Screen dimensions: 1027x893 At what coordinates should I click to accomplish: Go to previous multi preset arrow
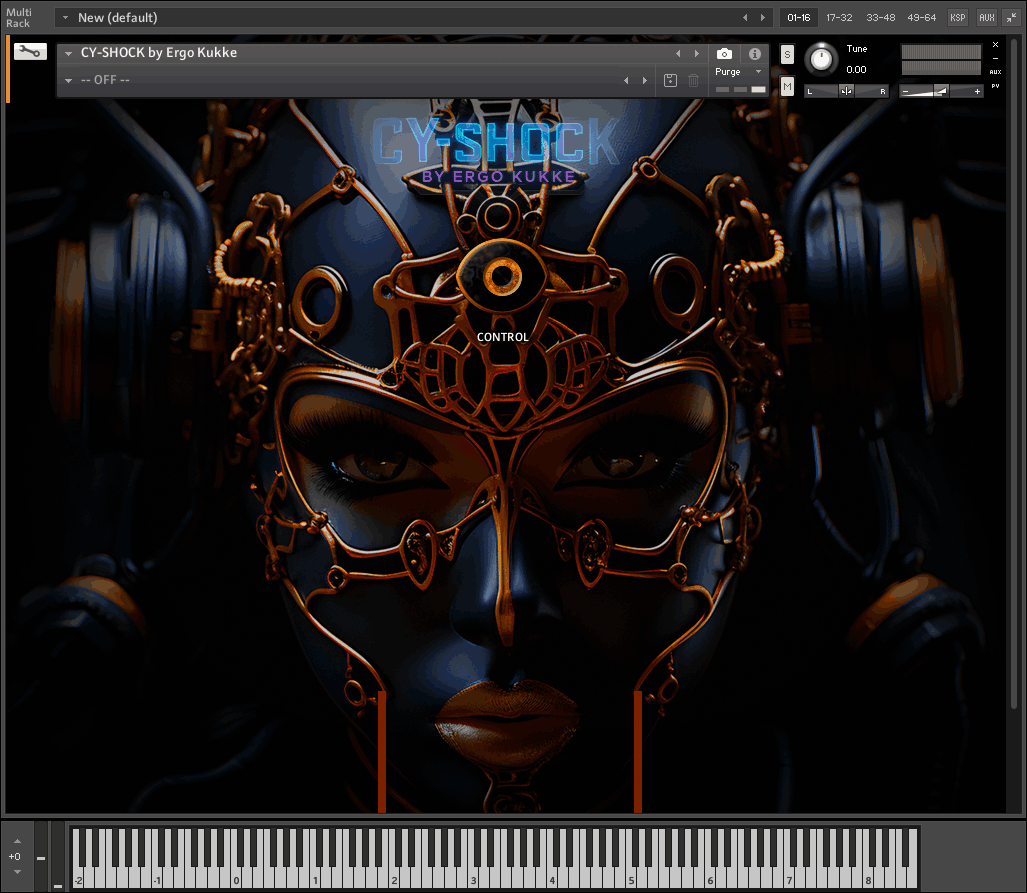click(745, 18)
